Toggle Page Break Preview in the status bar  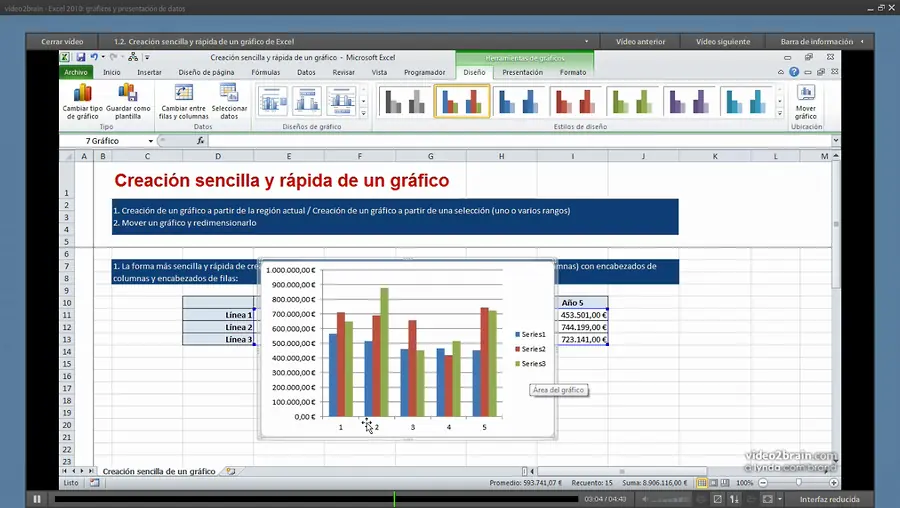[725, 483]
